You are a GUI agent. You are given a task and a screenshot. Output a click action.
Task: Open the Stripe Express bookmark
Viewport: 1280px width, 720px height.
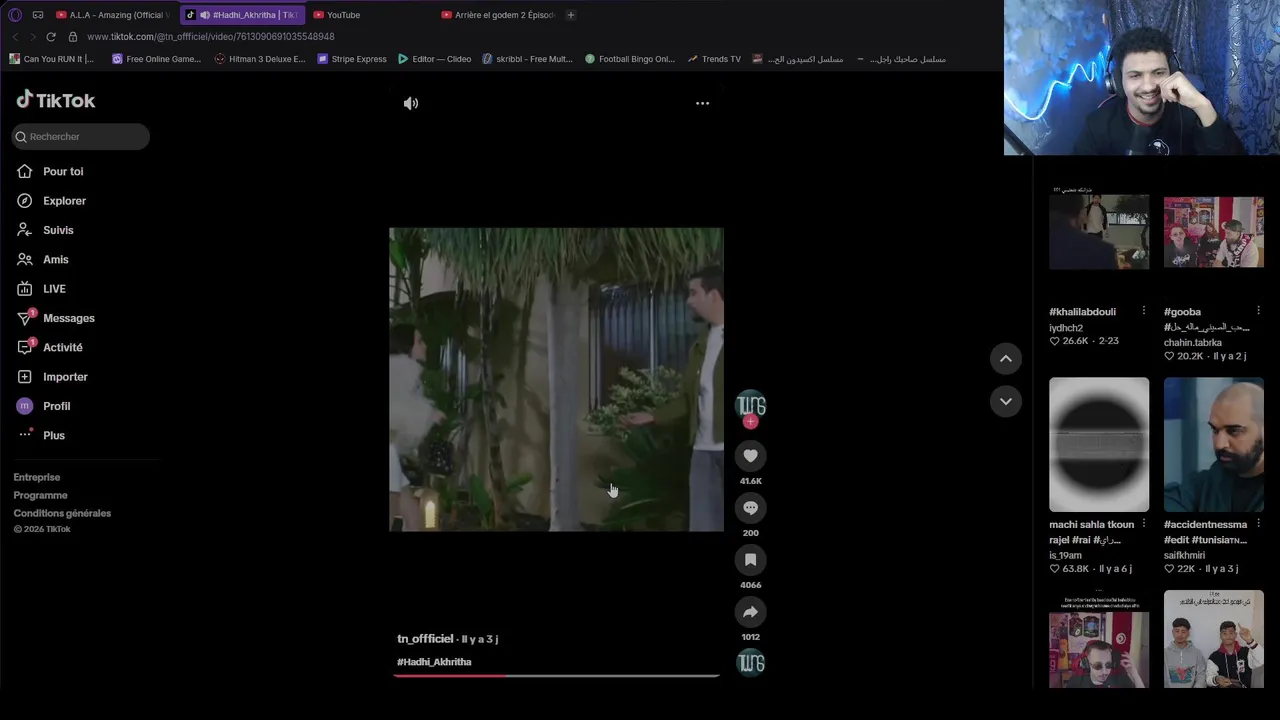(352, 59)
